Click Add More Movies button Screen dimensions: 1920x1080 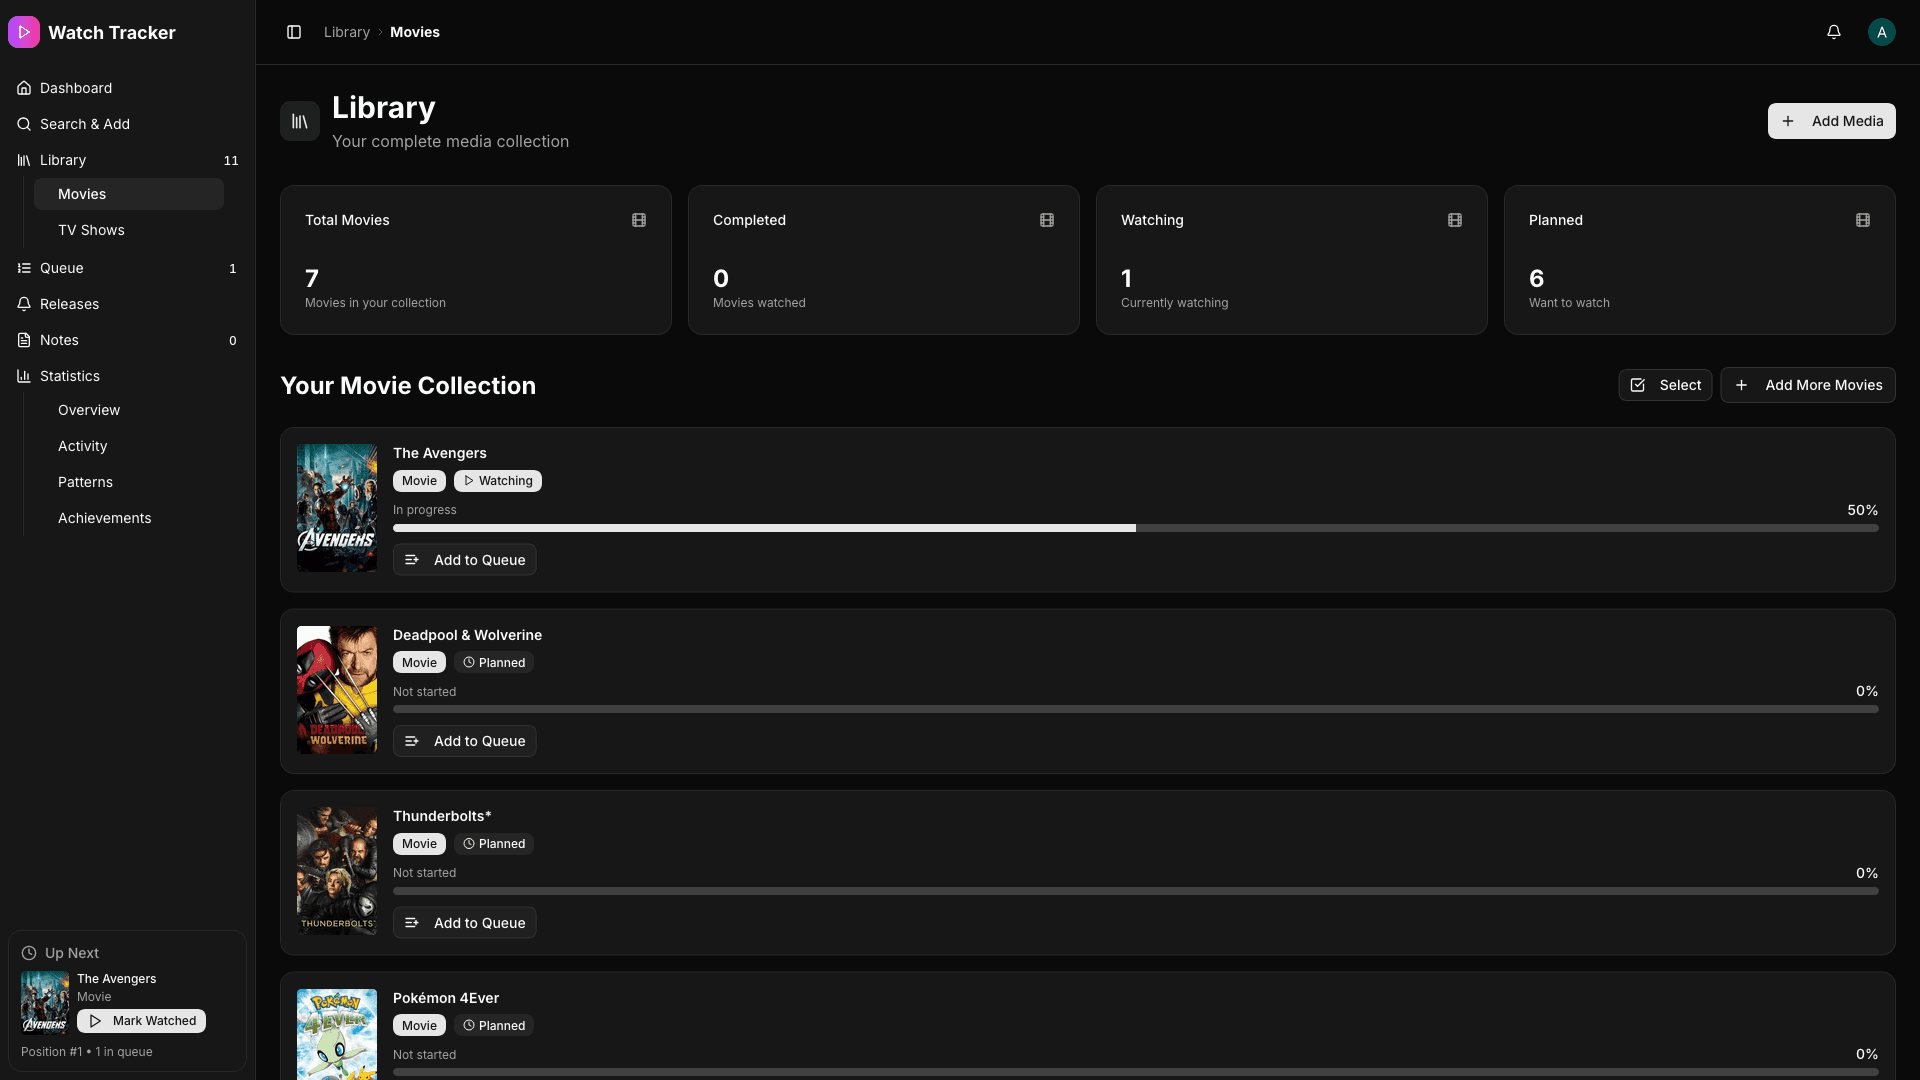pos(1807,385)
